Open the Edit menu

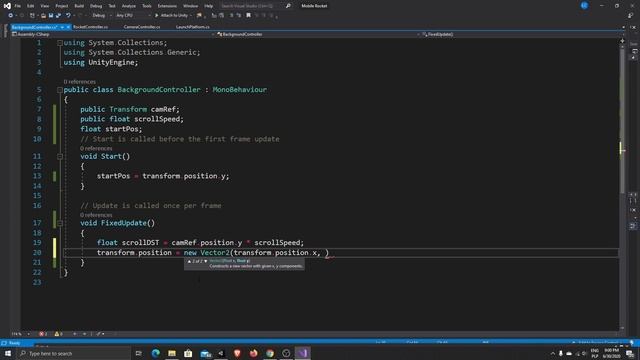[x=31, y=6]
